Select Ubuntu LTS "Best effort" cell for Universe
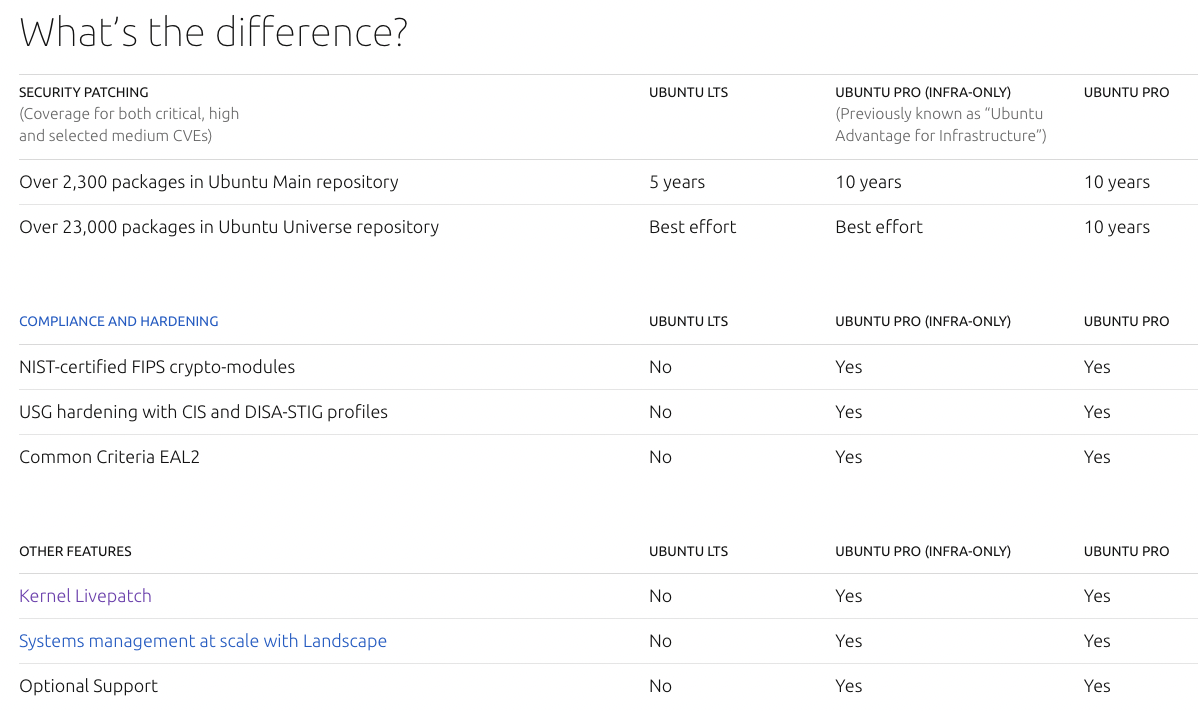Image resolution: width=1198 pixels, height=711 pixels. click(692, 227)
